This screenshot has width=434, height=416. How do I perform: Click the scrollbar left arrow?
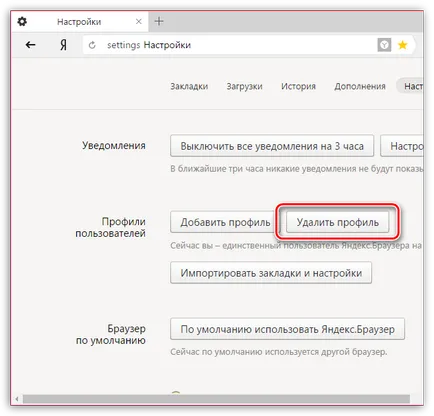click(x=17, y=399)
